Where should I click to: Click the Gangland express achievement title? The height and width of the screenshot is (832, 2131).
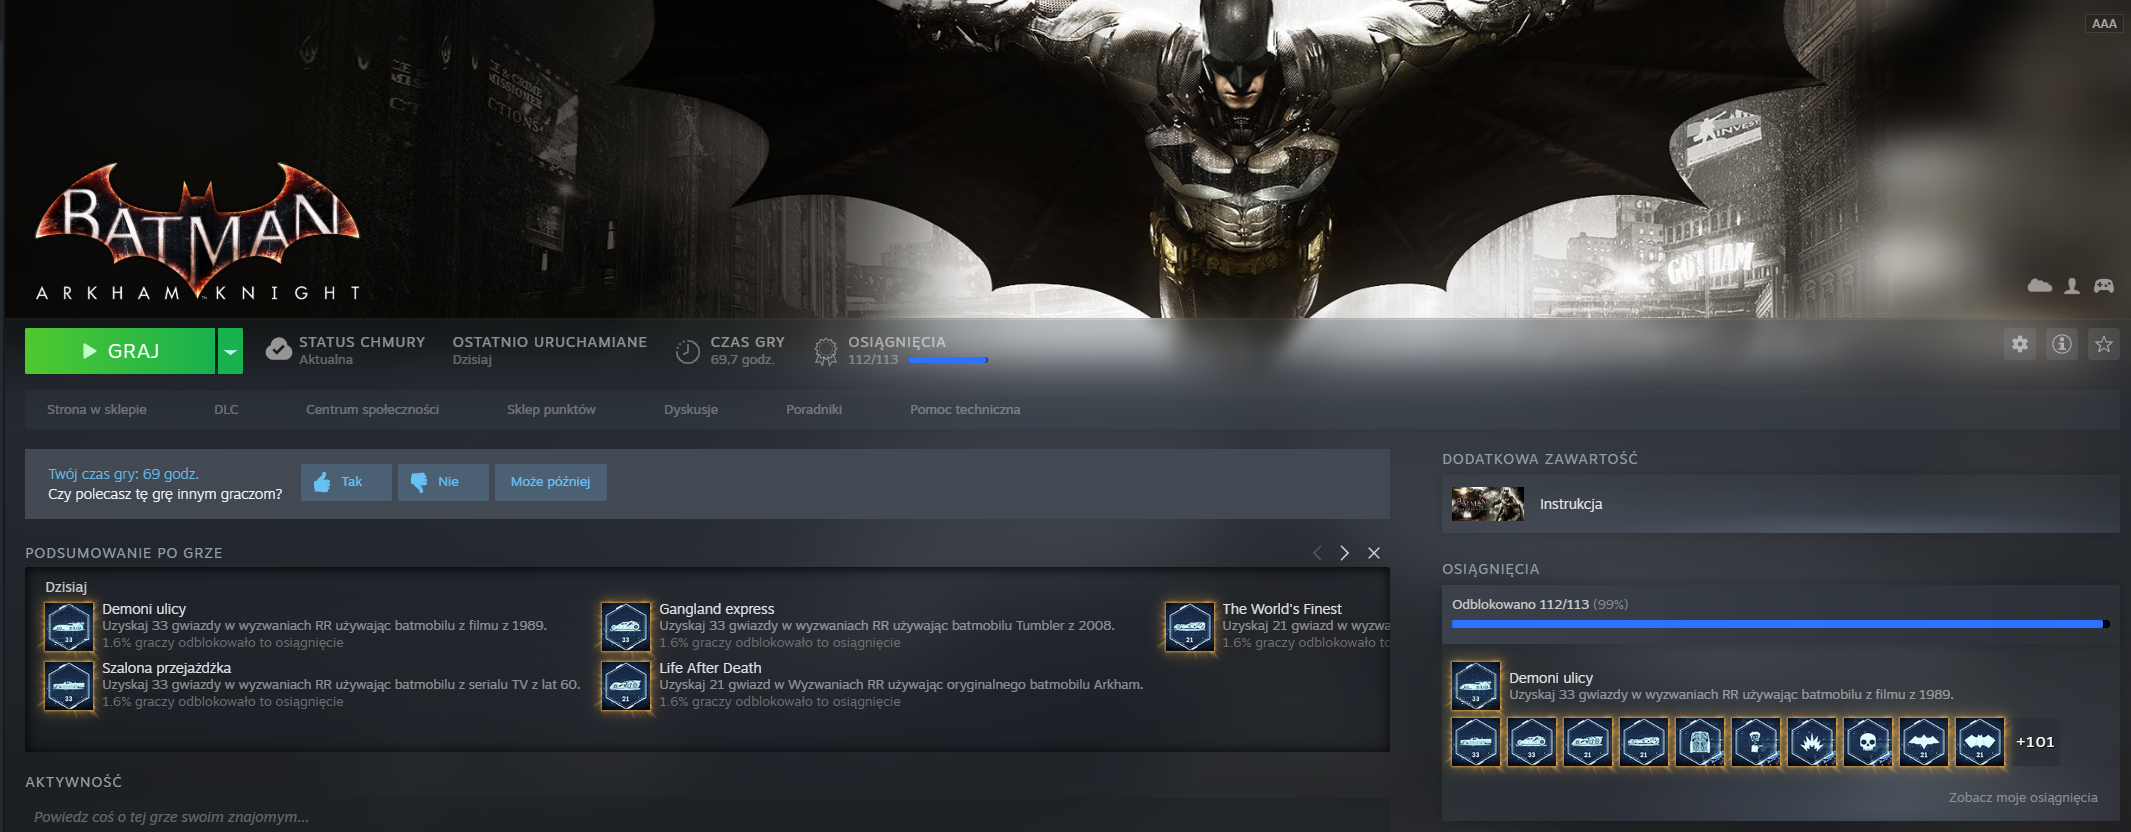pos(717,609)
